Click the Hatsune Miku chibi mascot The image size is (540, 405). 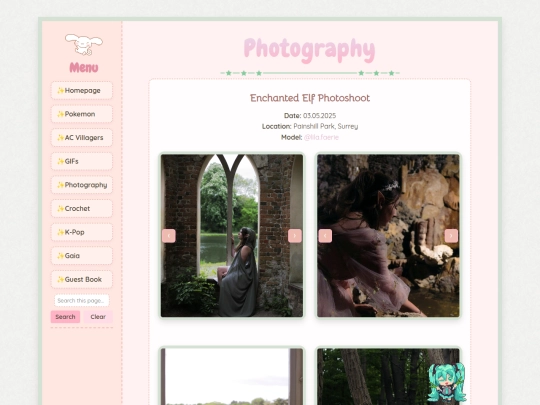[447, 382]
